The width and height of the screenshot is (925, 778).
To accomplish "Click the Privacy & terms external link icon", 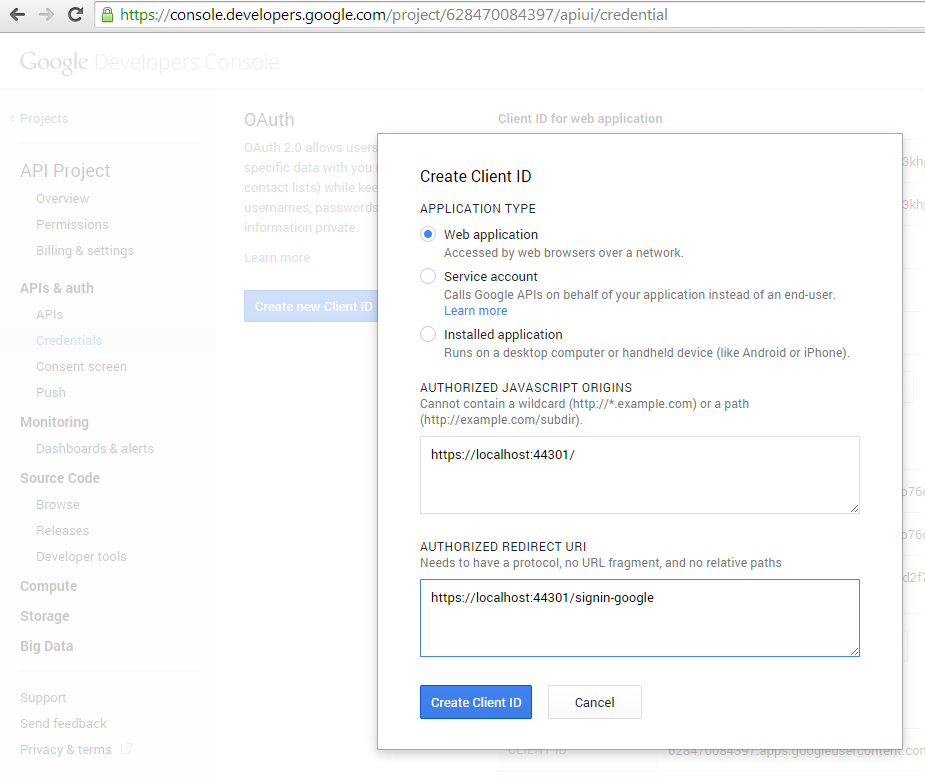I will point(126,749).
